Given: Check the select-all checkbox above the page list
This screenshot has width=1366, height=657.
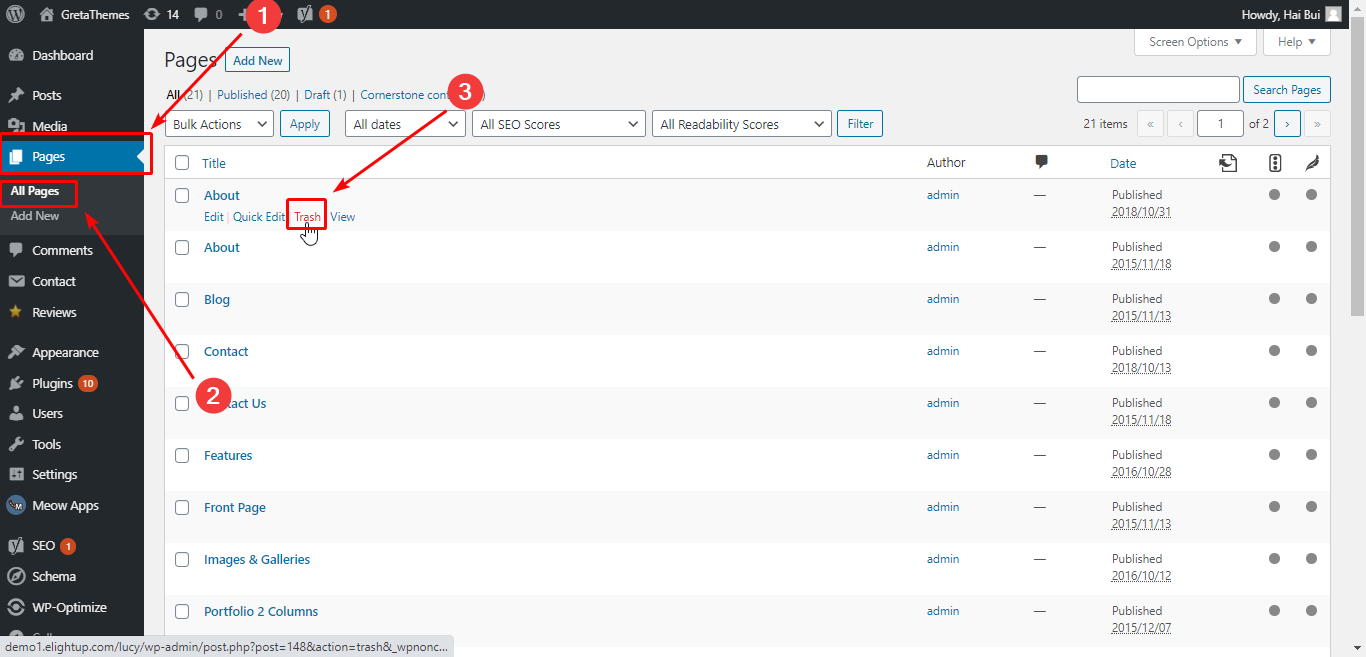Looking at the screenshot, I should (x=181, y=162).
